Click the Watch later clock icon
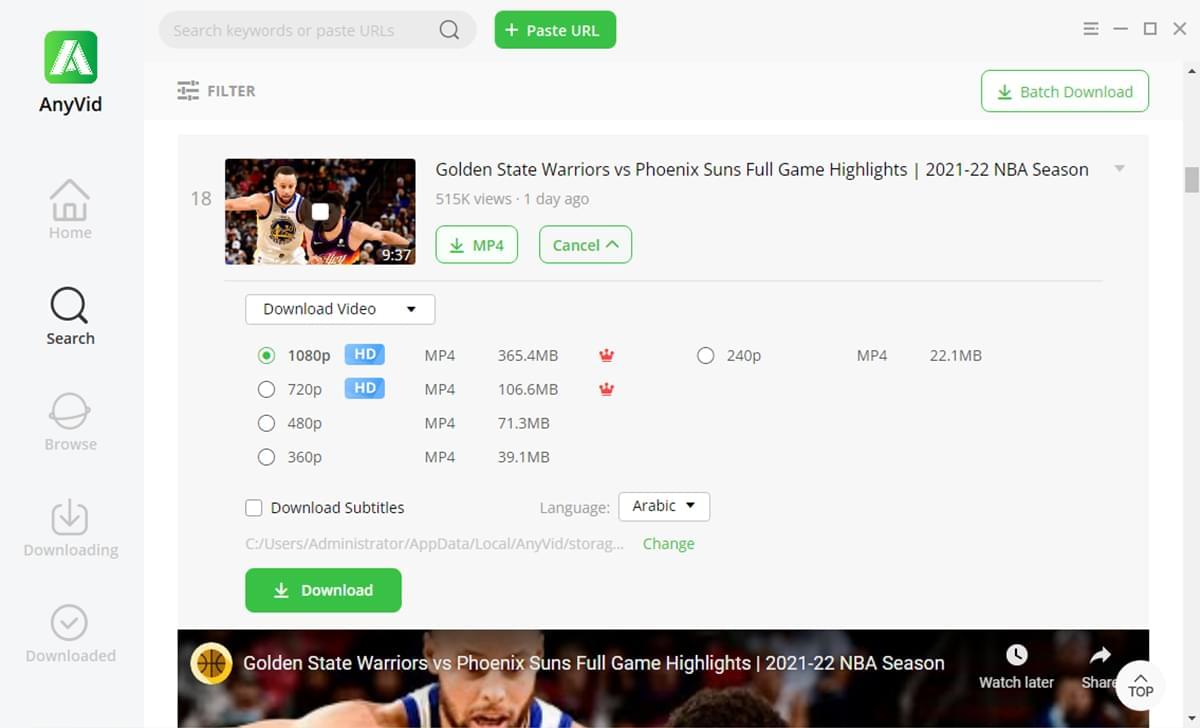 click(1017, 655)
